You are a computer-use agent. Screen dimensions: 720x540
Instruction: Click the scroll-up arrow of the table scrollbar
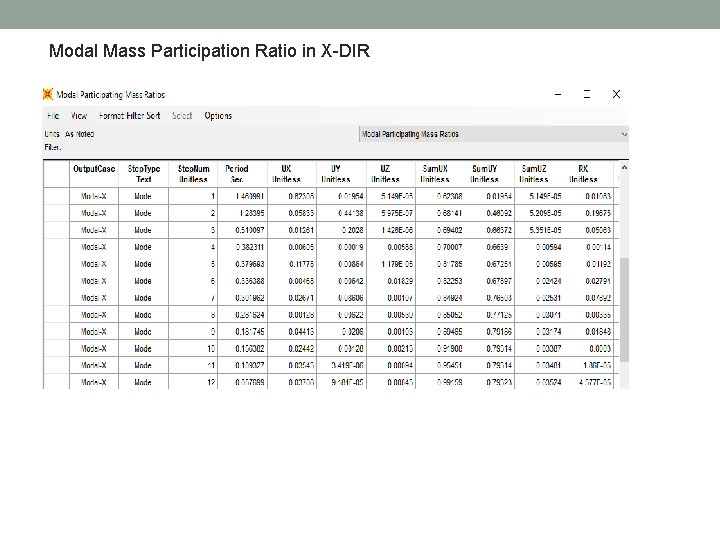(x=624, y=168)
